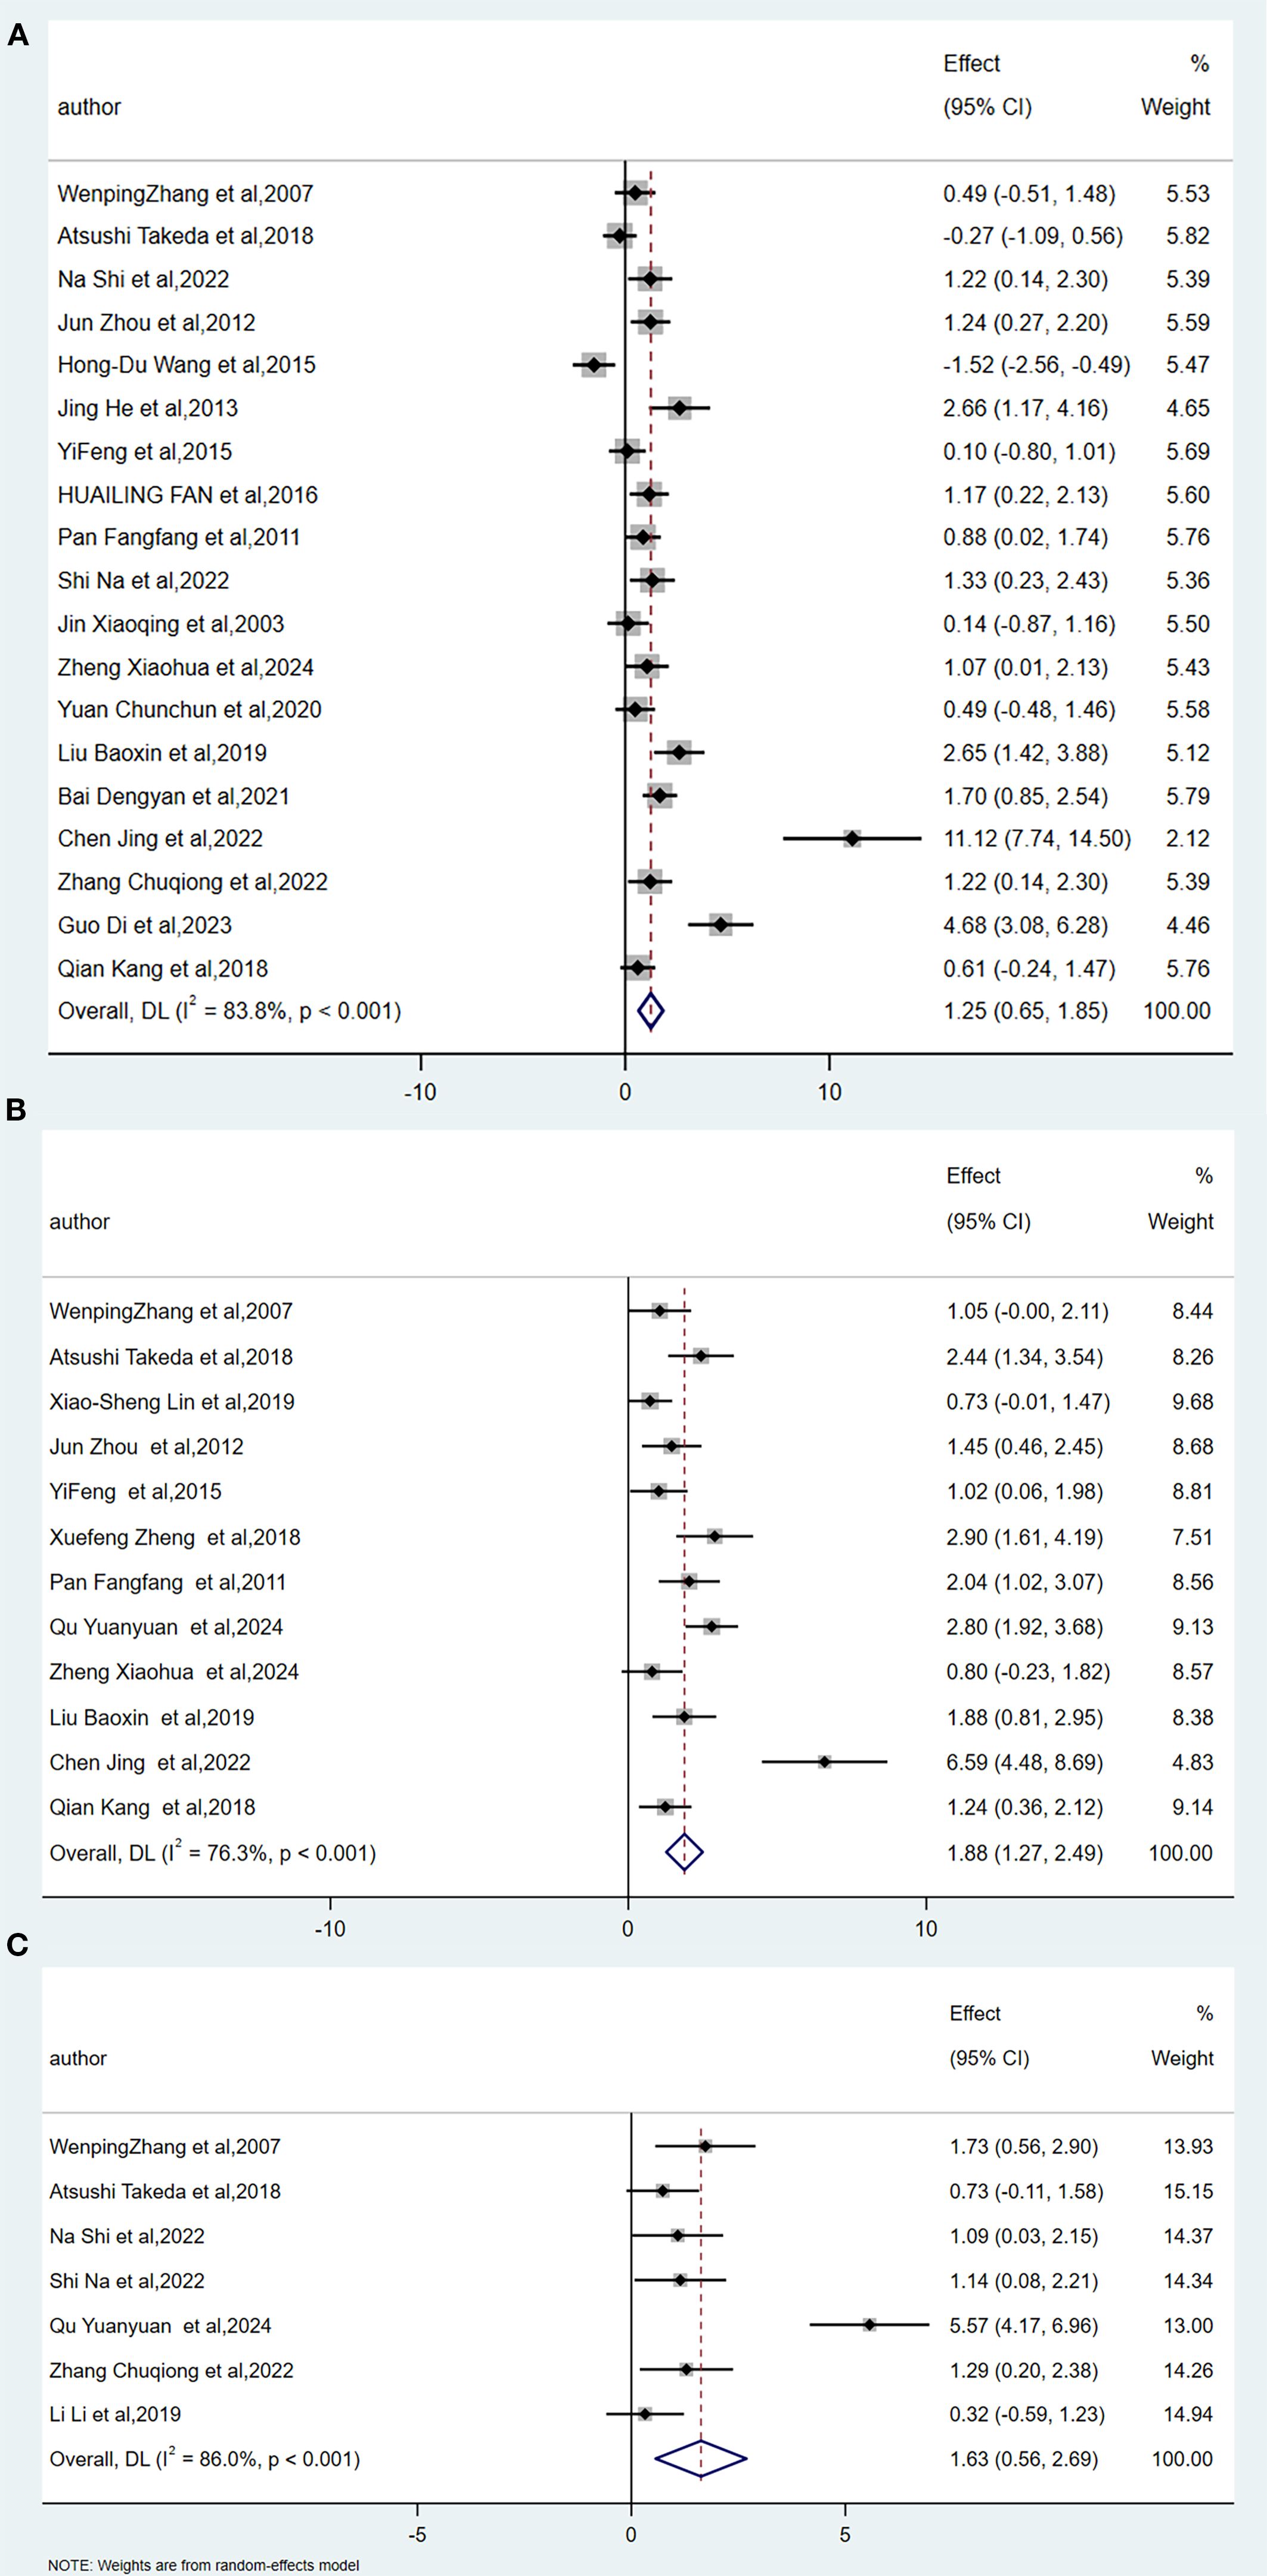1267x2576 pixels.
Task: Click the -10 axis tick label in panel A
Action: 420,1092
